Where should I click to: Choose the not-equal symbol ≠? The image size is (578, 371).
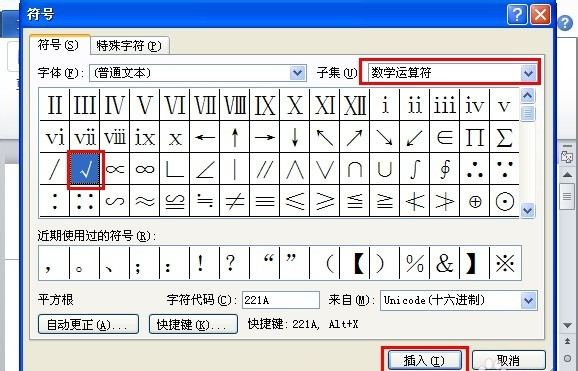pyautogui.click(x=235, y=201)
